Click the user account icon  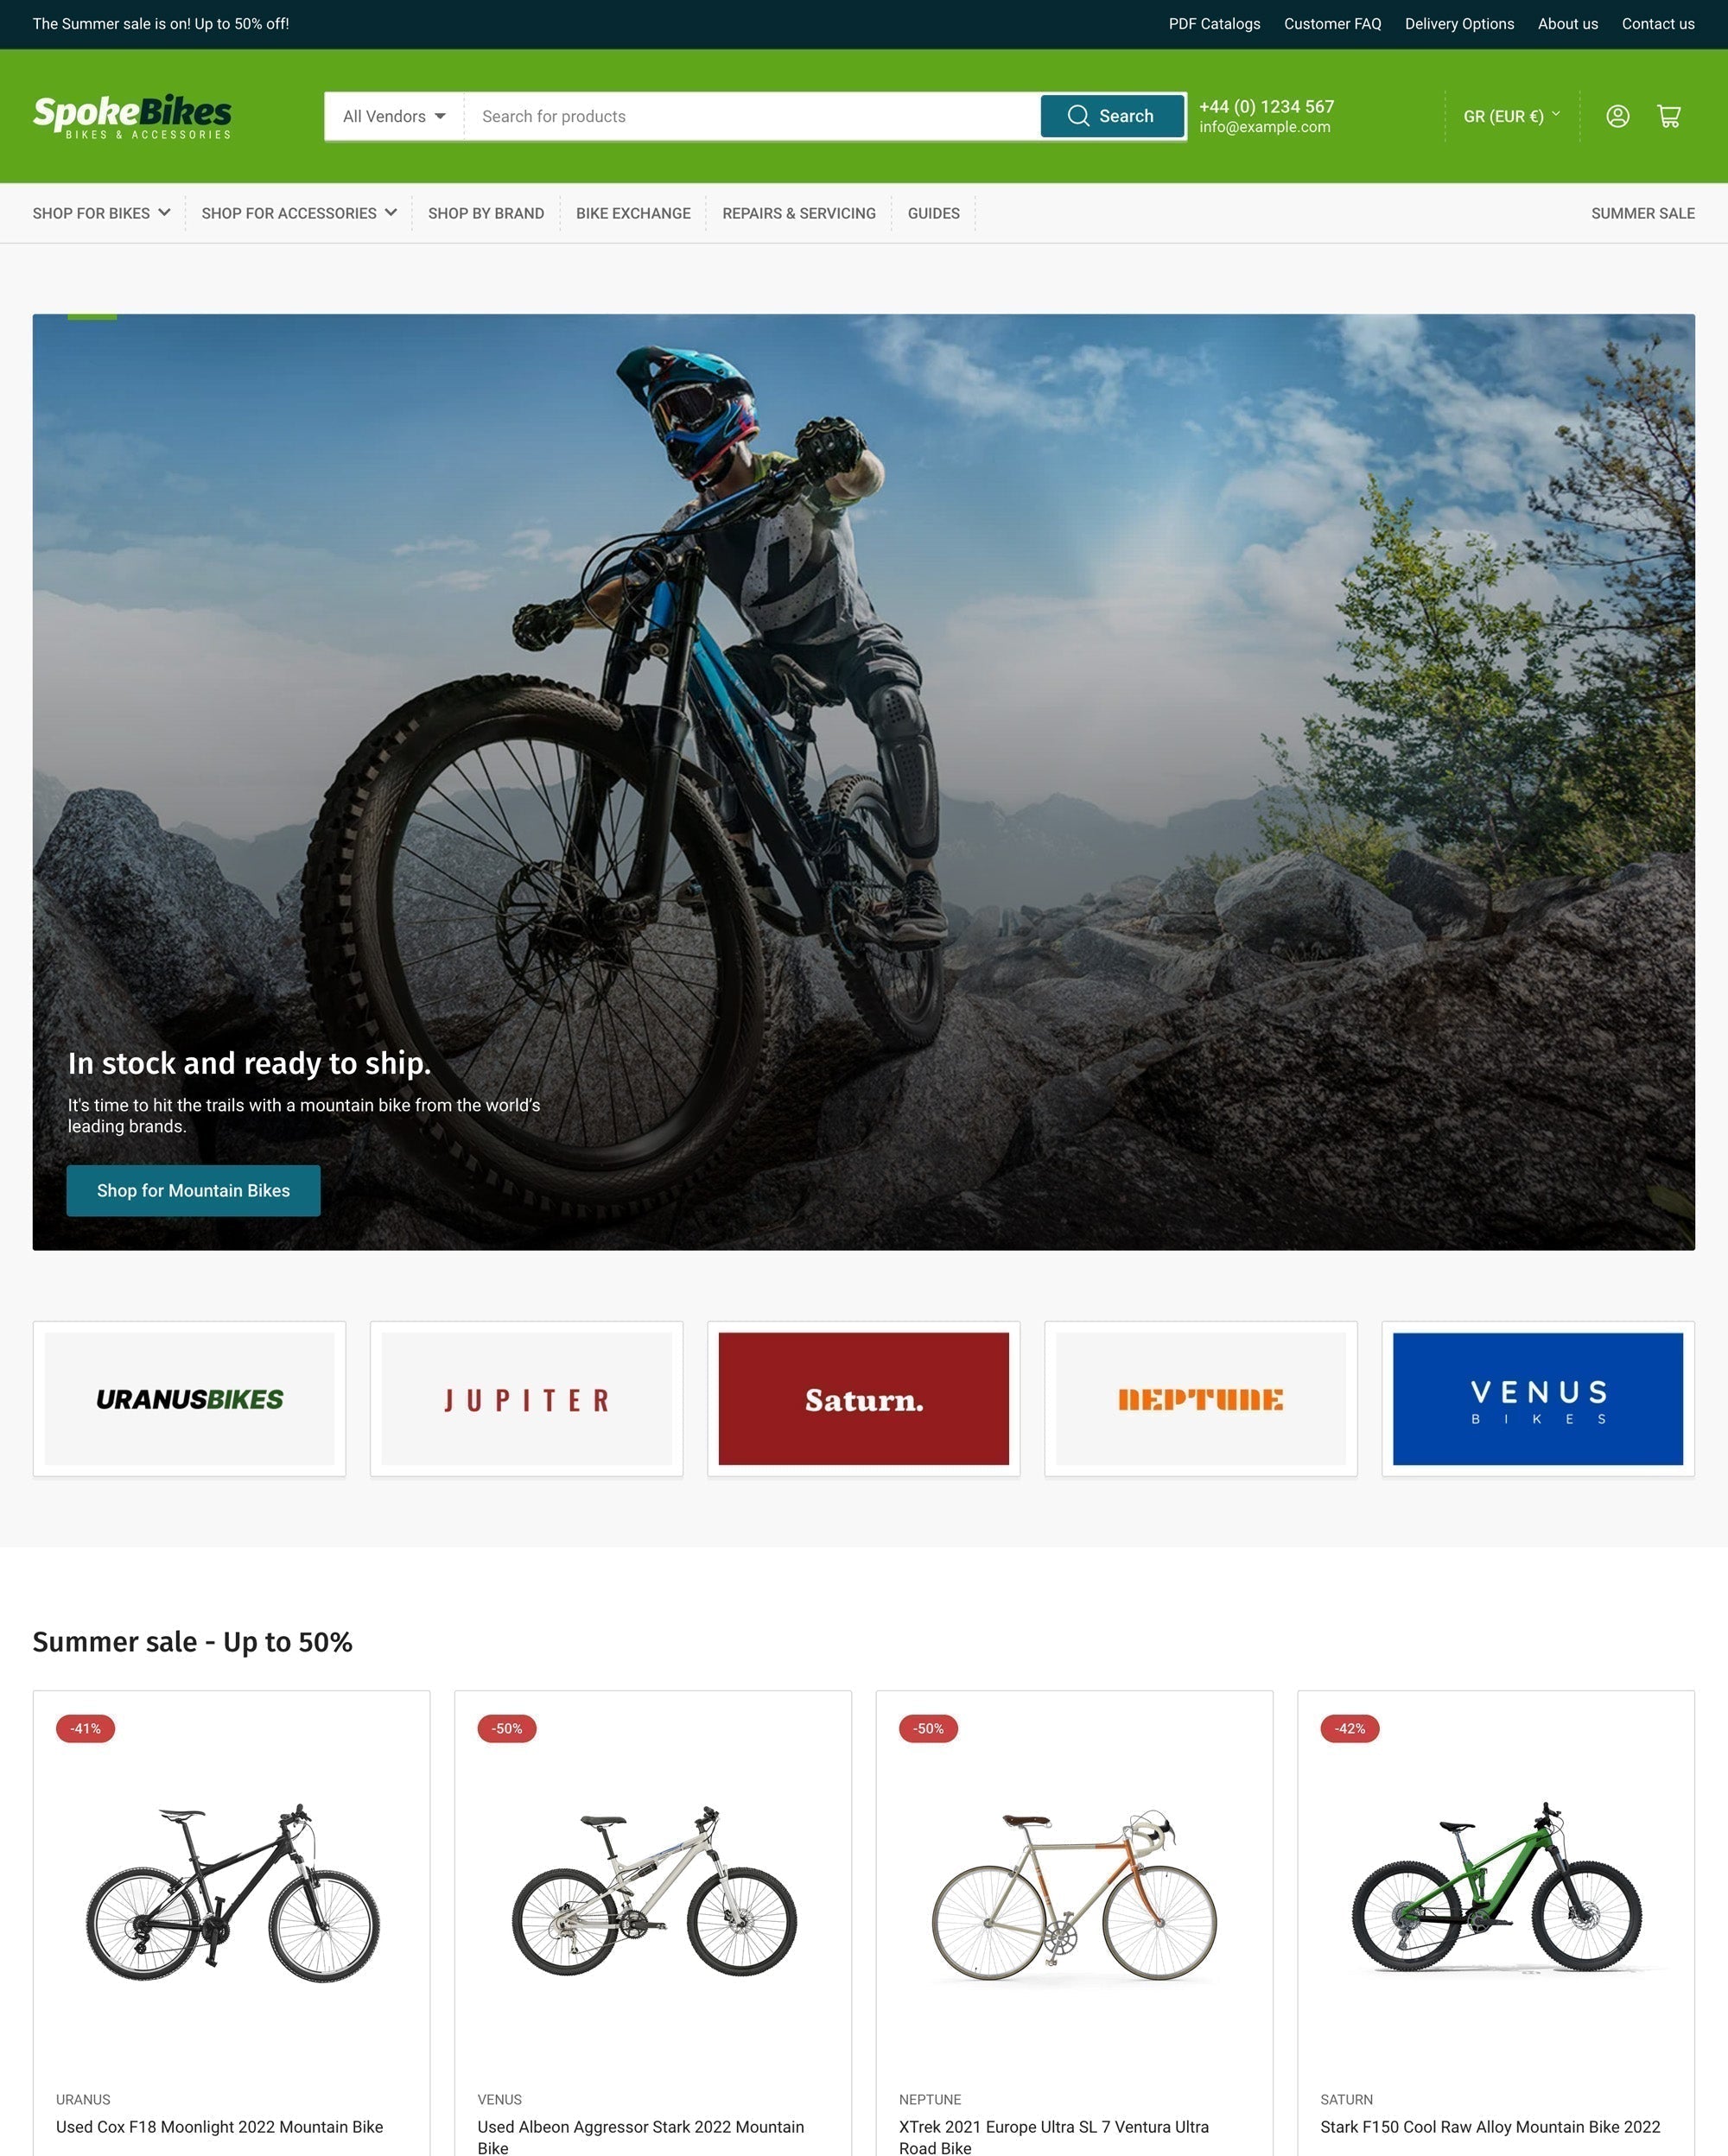[1615, 115]
